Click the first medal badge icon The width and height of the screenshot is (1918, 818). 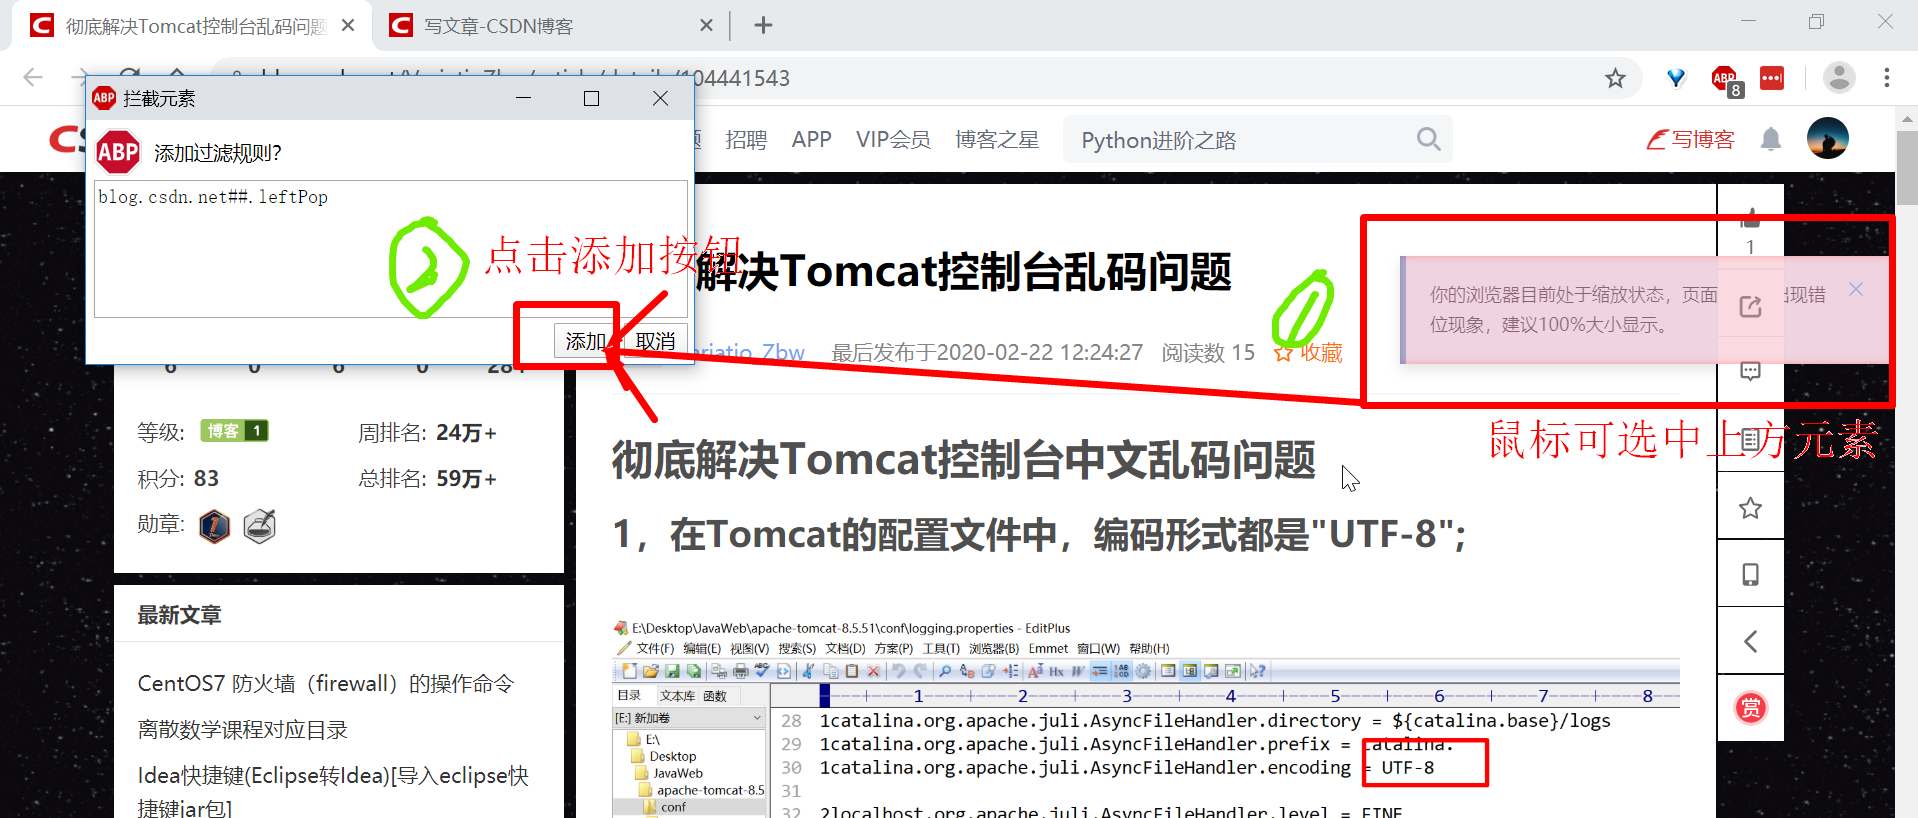(214, 525)
